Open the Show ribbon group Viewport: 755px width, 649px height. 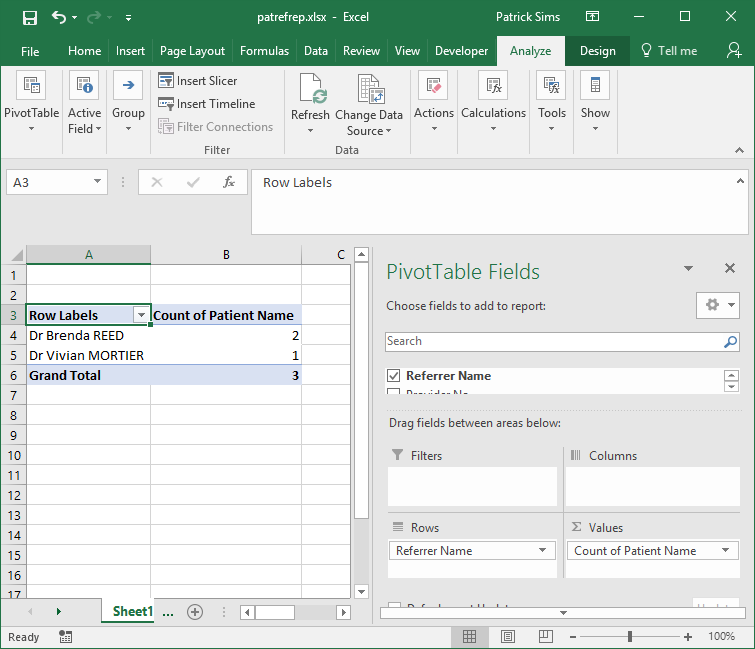(x=595, y=102)
